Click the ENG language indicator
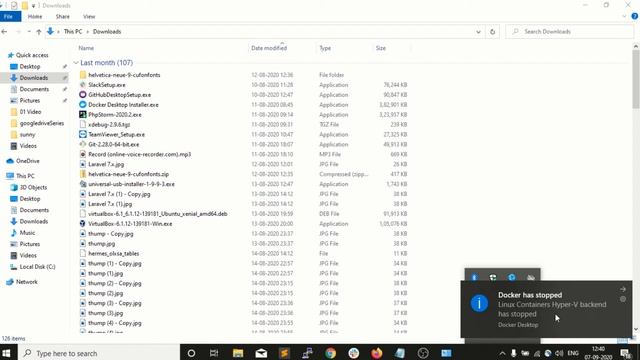This screenshot has height=360, width=640. tap(573, 353)
